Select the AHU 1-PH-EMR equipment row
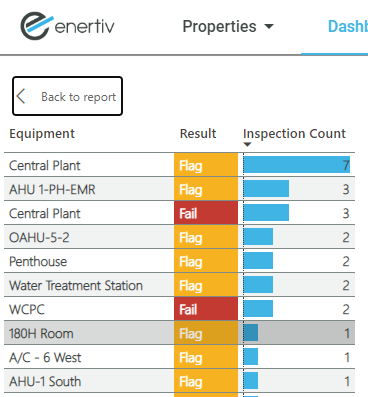Image resolution: width=368 pixels, height=397 pixels. [x=179, y=189]
